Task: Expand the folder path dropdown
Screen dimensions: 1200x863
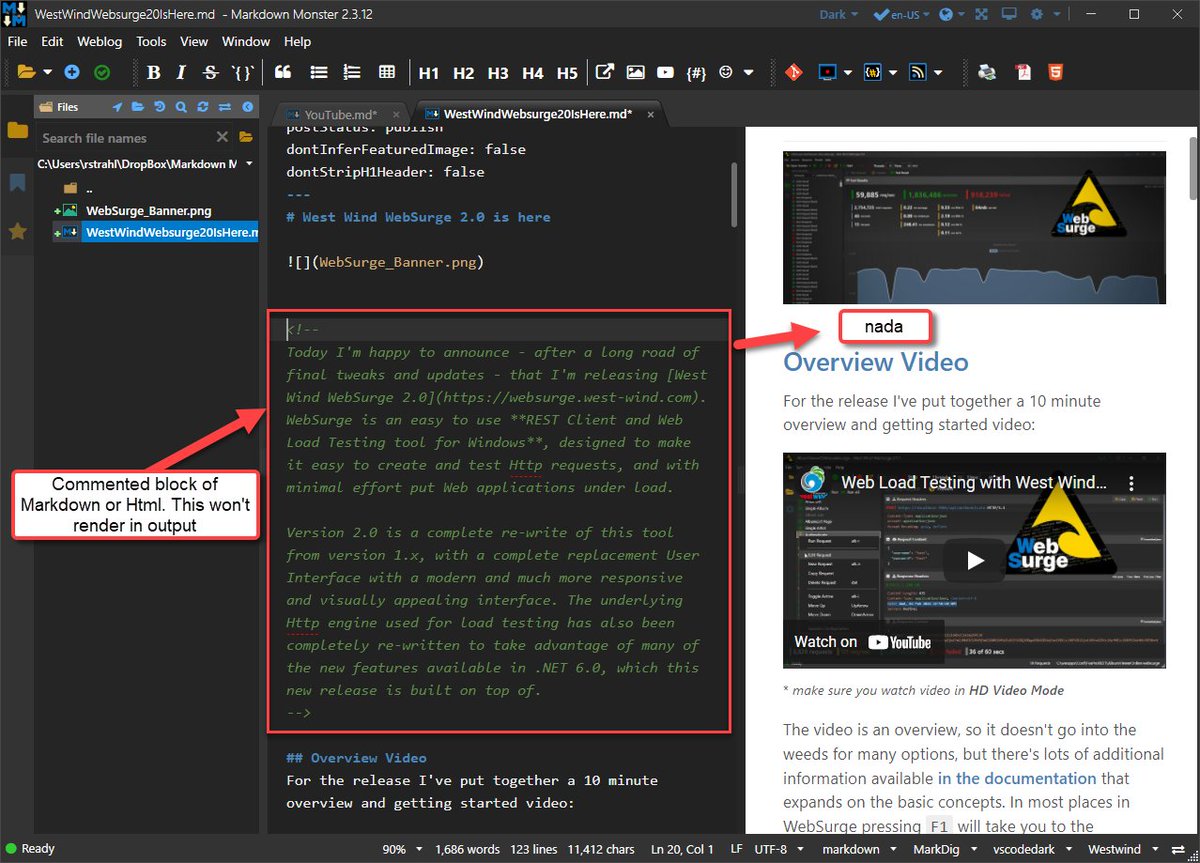Action: [249, 164]
